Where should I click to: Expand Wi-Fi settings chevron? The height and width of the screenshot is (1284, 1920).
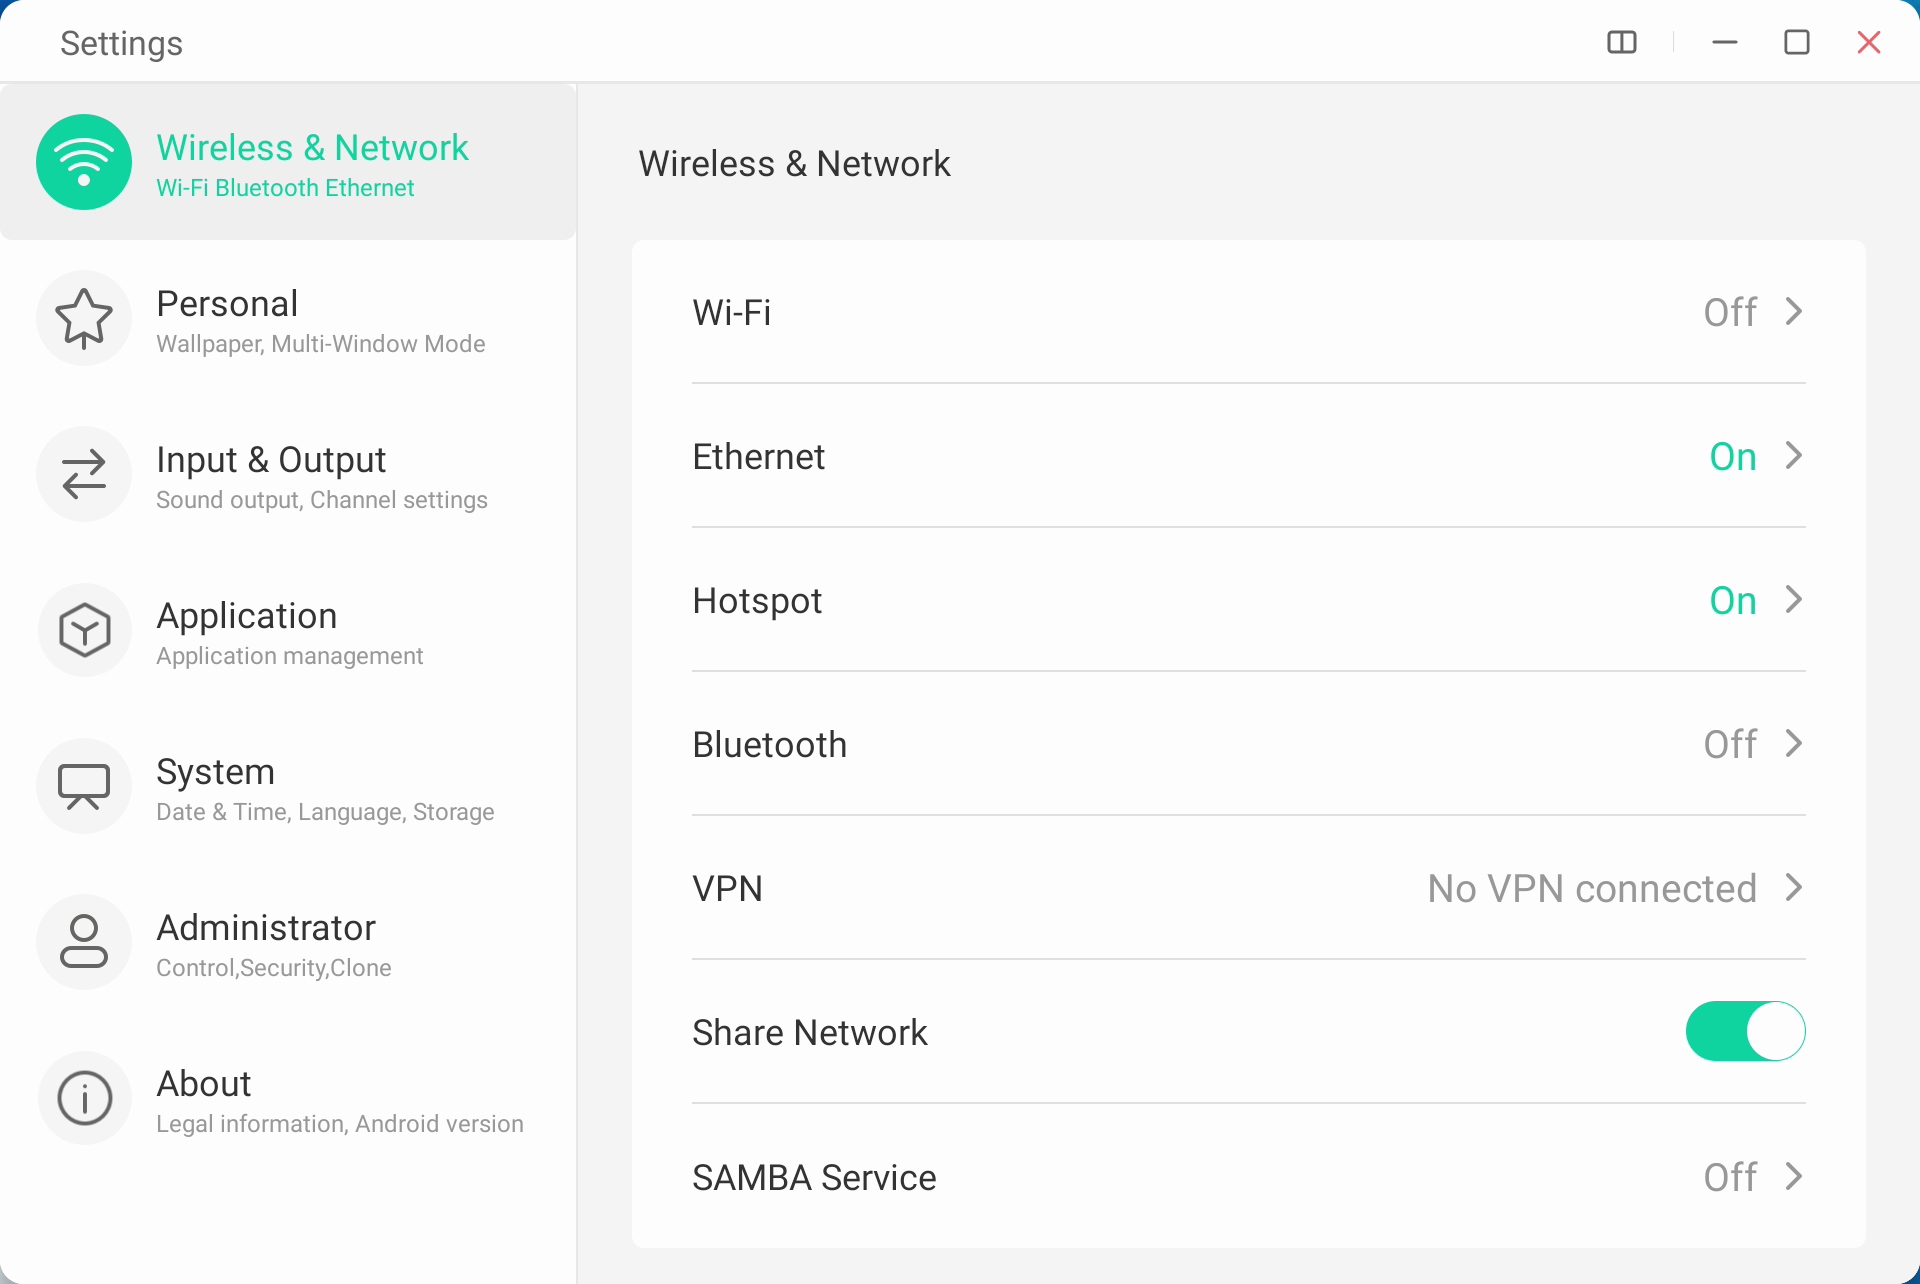tap(1794, 312)
